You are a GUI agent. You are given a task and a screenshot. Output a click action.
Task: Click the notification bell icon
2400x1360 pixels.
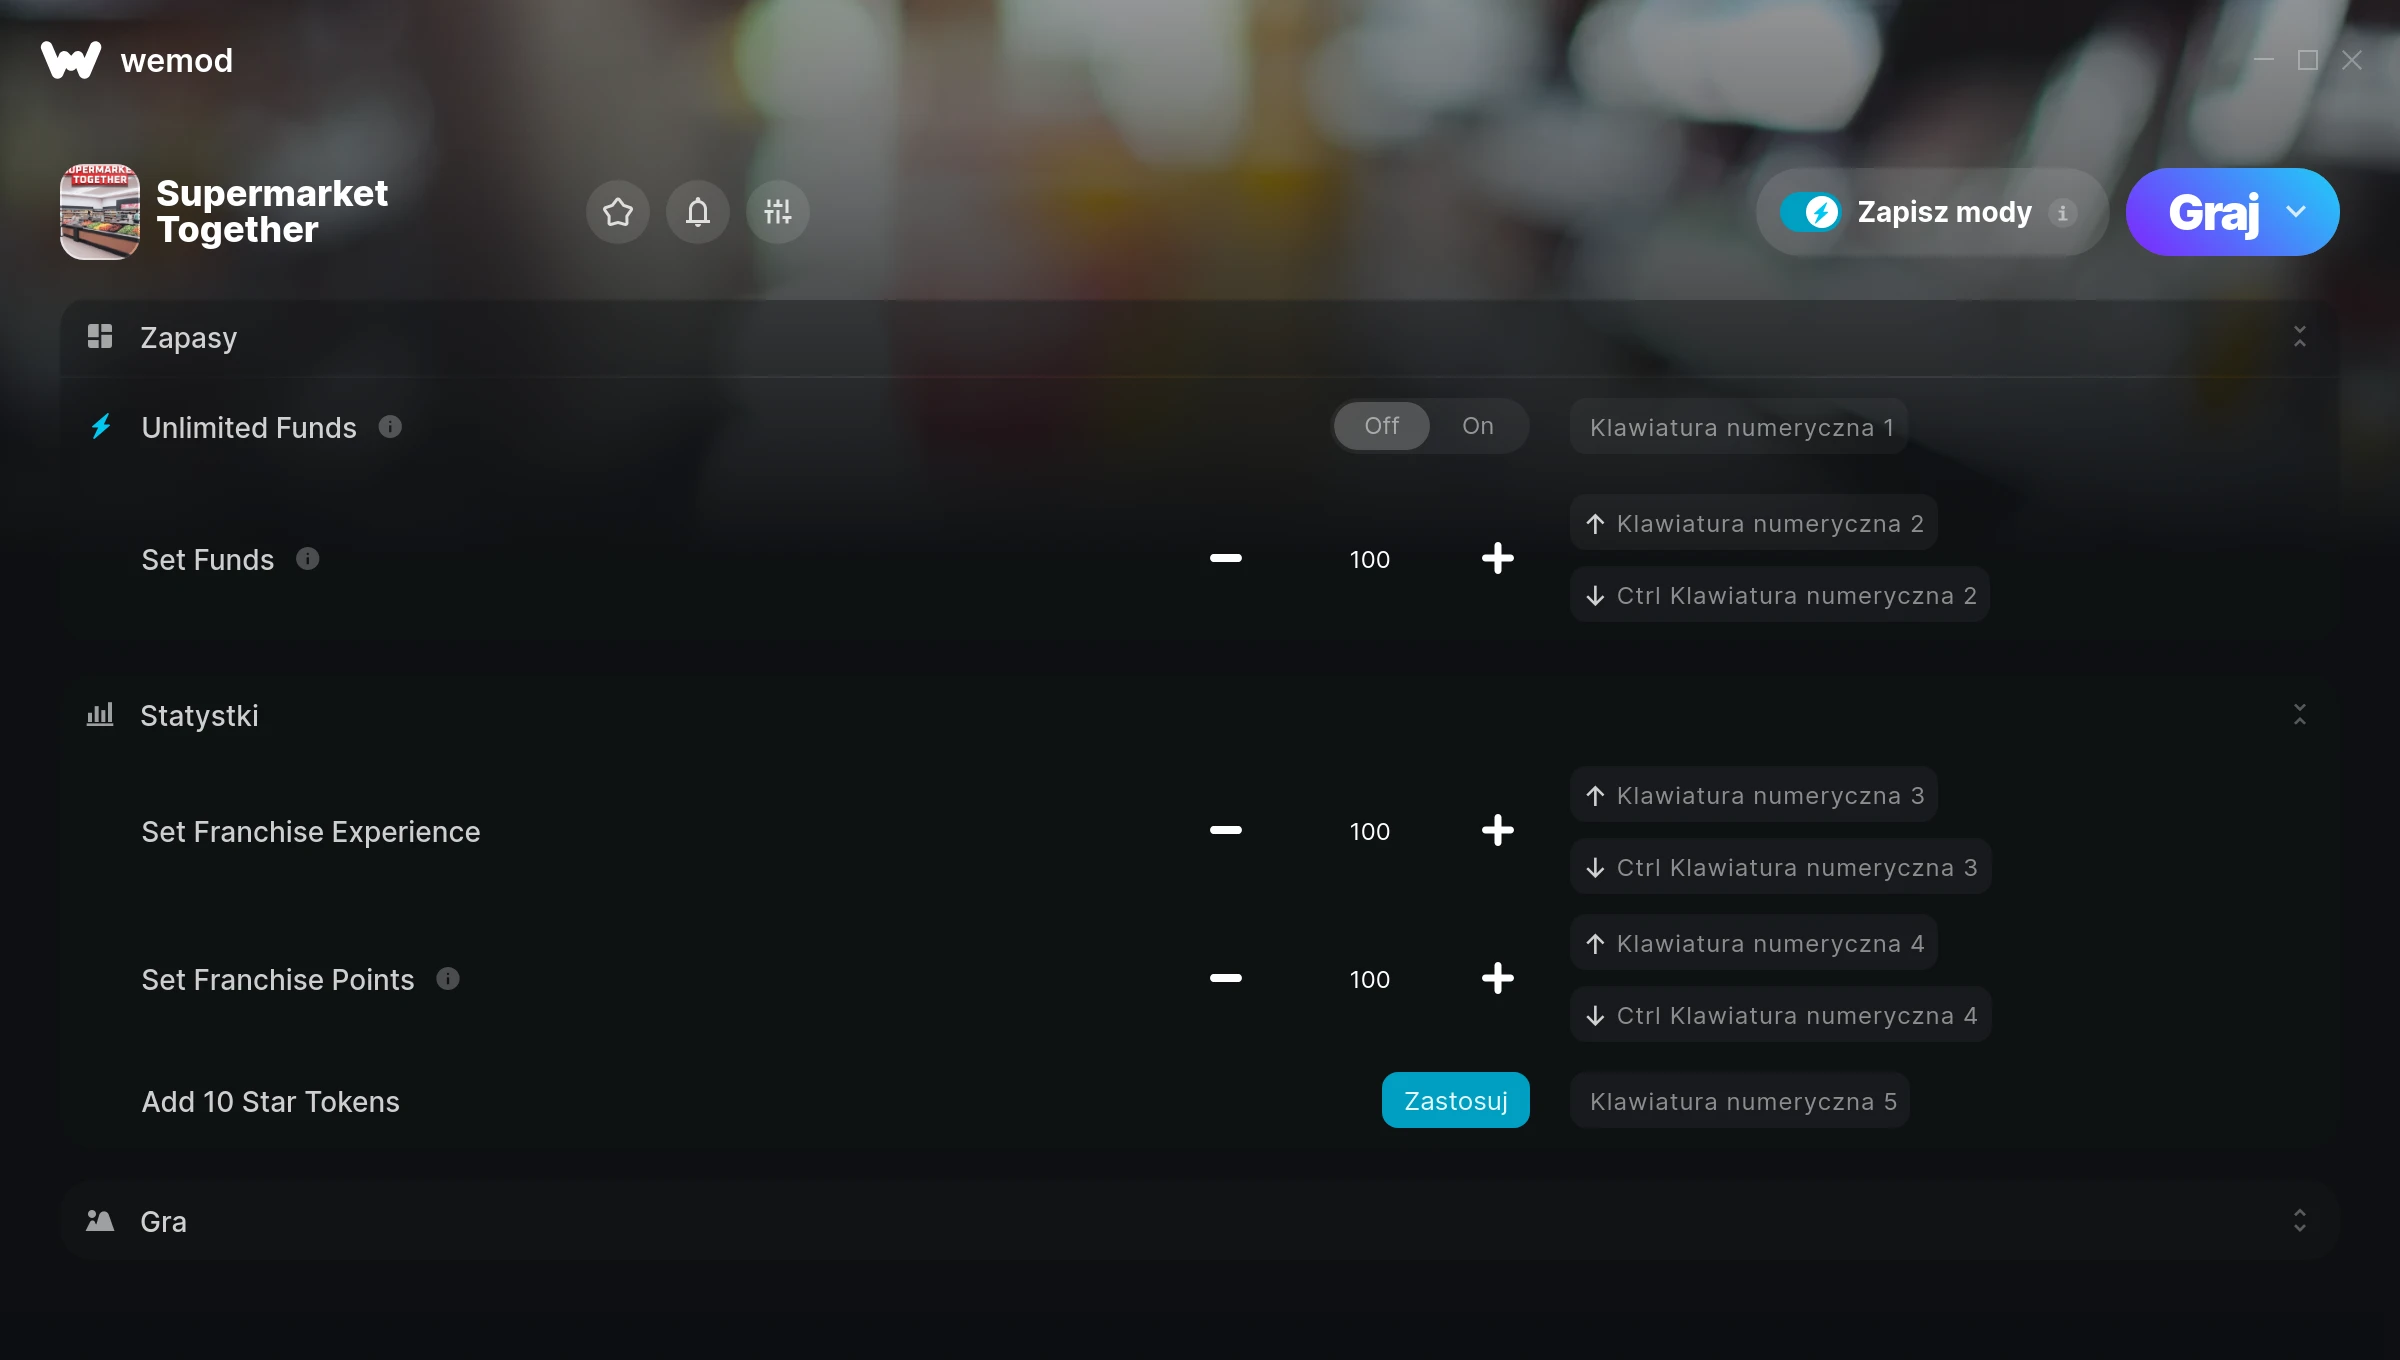[x=697, y=212]
